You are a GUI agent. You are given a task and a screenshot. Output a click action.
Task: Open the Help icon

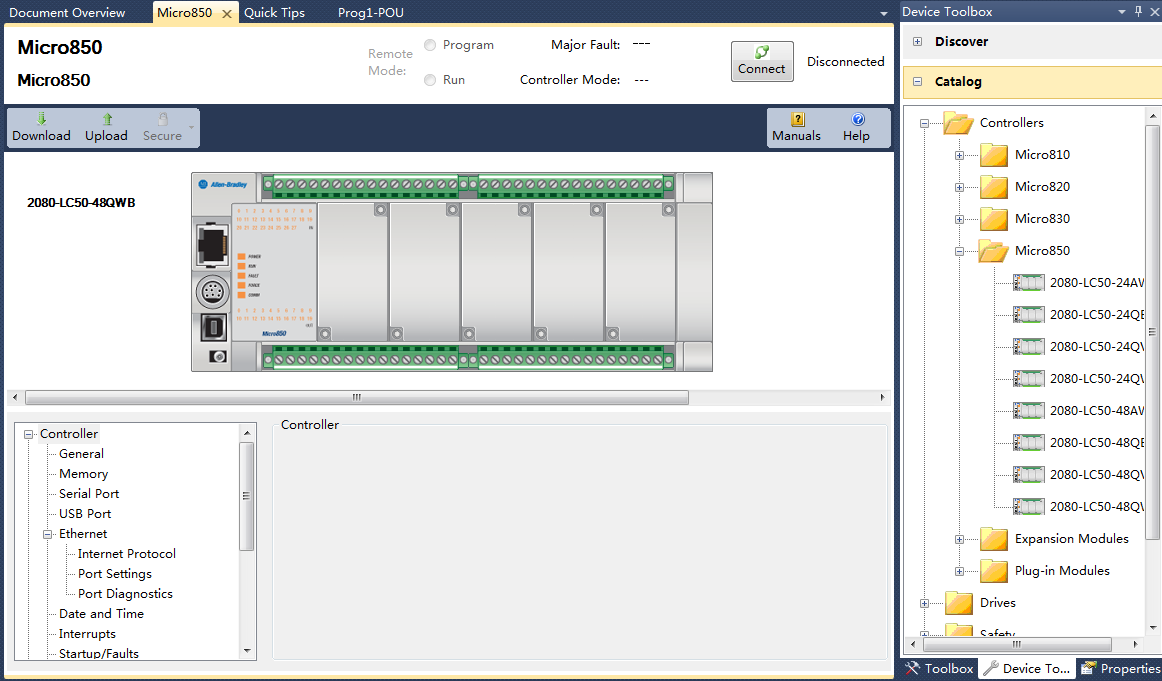pos(857,119)
